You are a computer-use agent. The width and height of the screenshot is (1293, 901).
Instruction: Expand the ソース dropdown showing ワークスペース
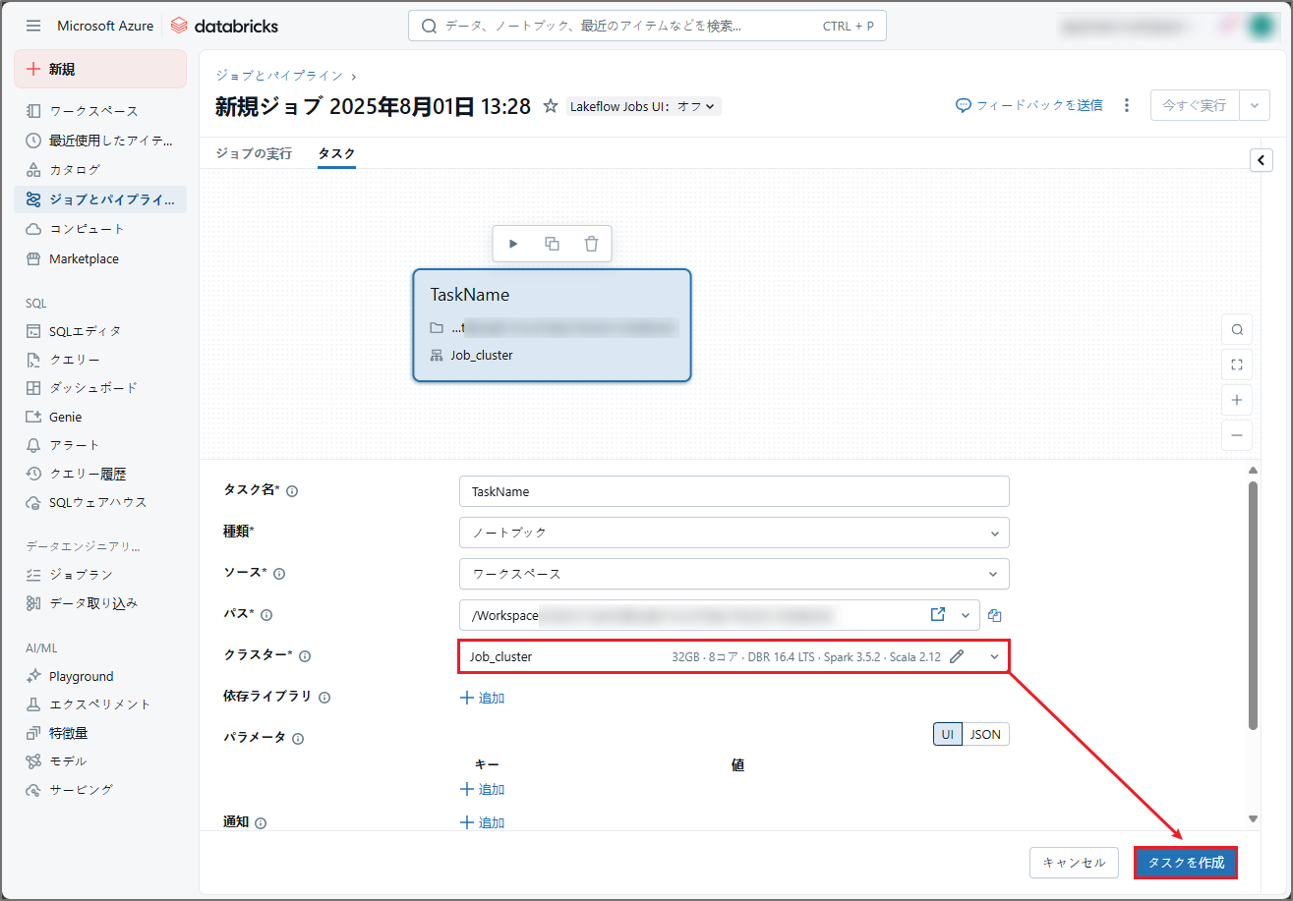coord(734,574)
